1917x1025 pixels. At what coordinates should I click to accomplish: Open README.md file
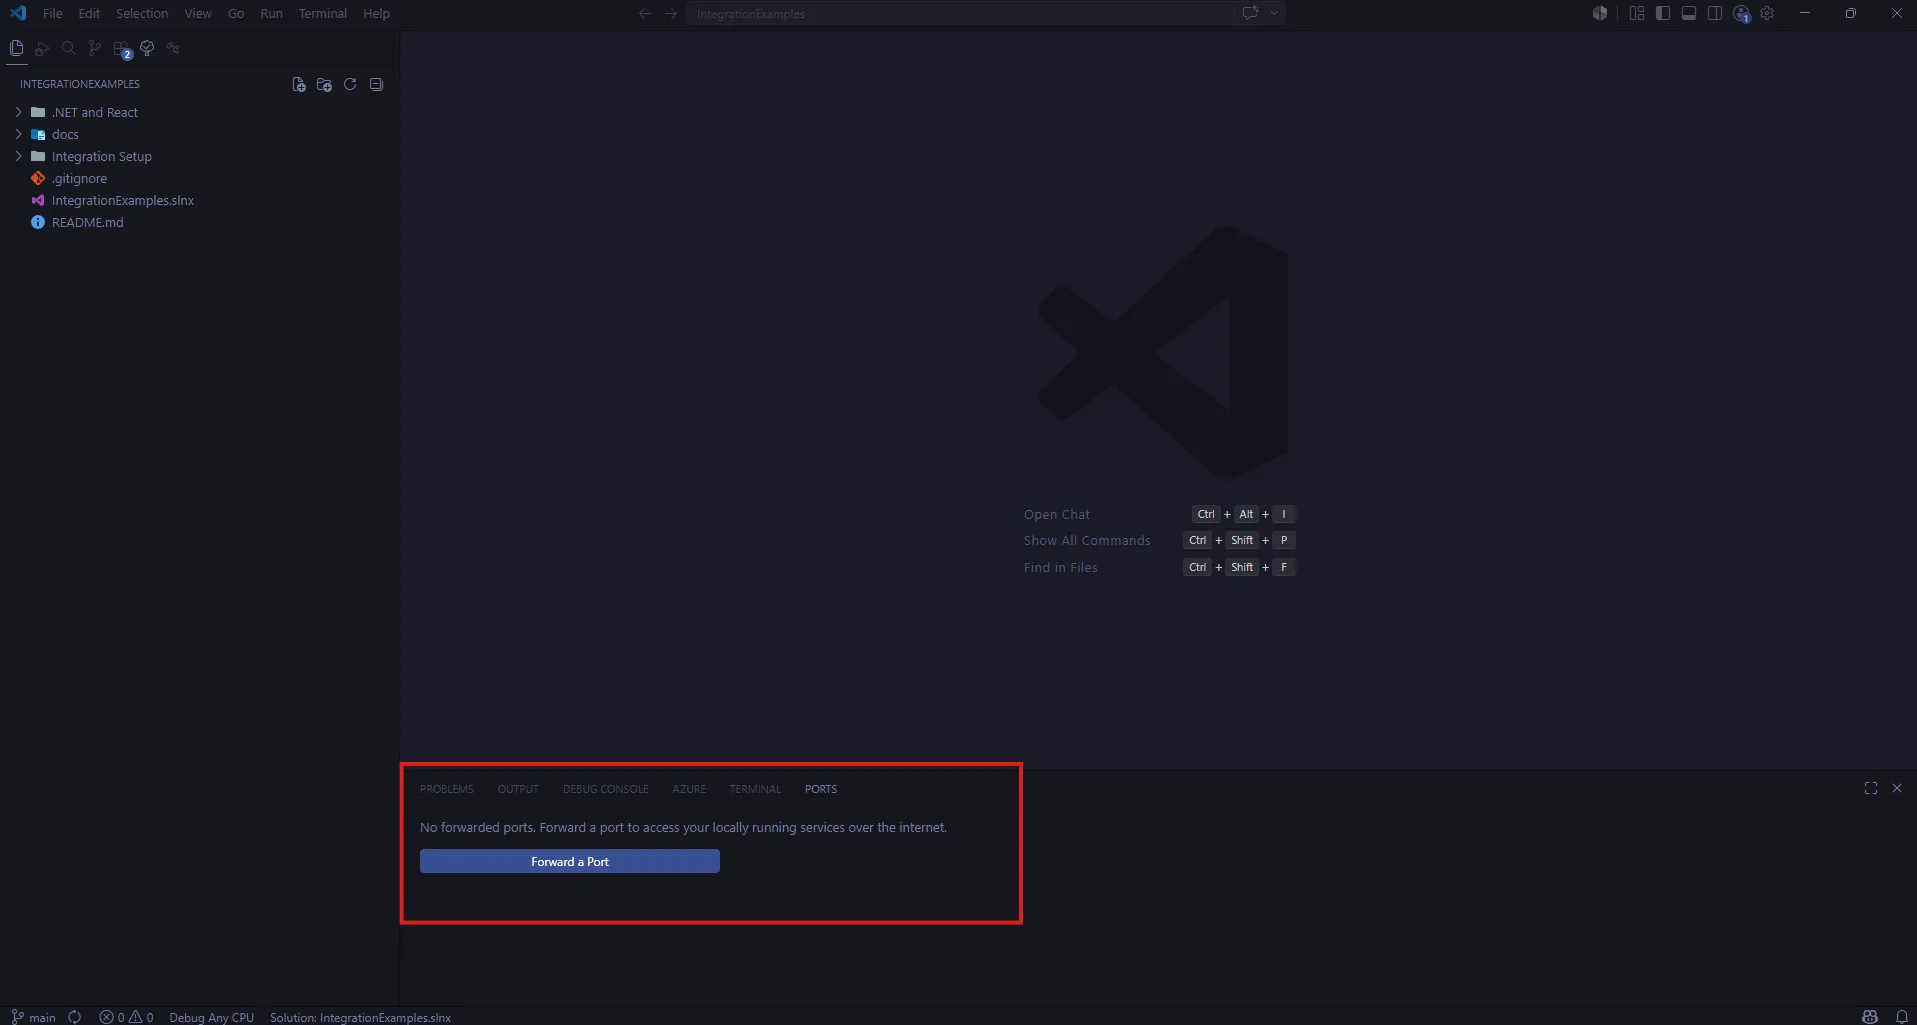(x=200, y=222)
